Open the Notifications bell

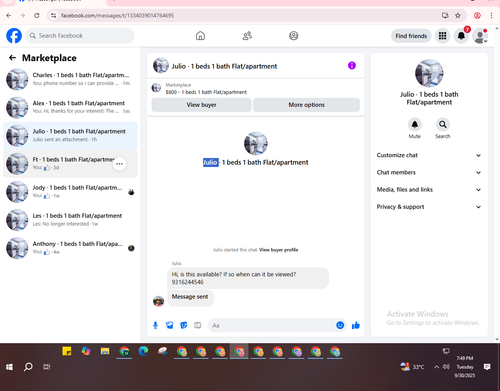click(x=461, y=36)
